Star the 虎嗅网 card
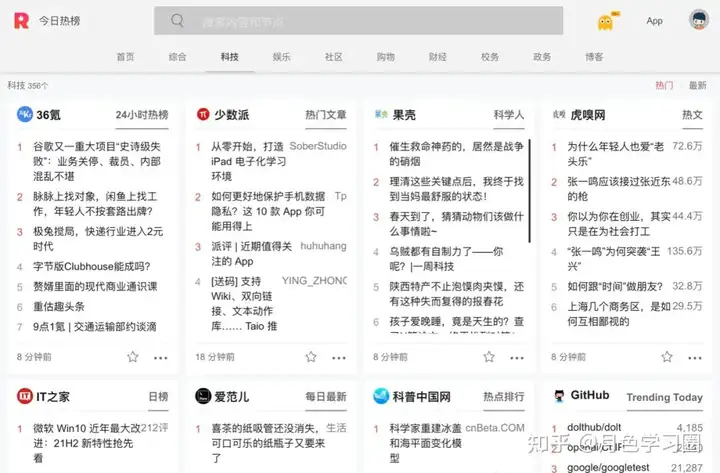720x473 pixels. point(667,356)
